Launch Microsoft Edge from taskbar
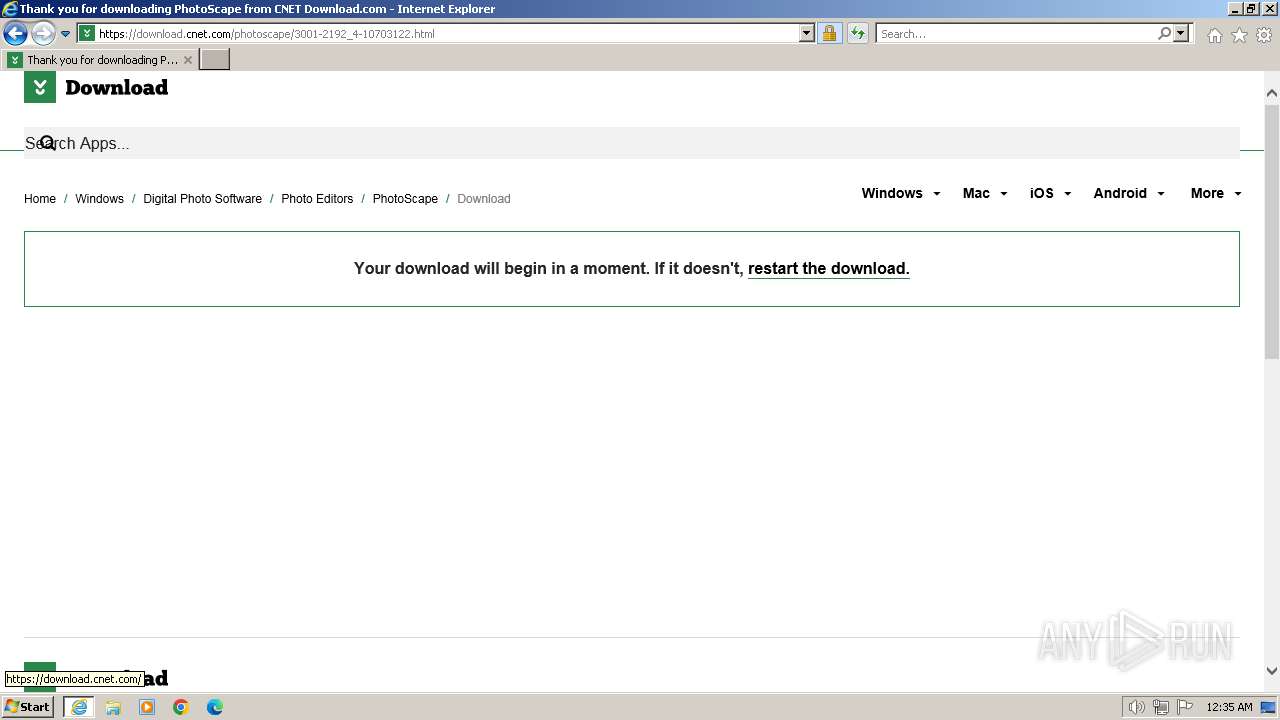The width and height of the screenshot is (1280, 720). coord(215,707)
